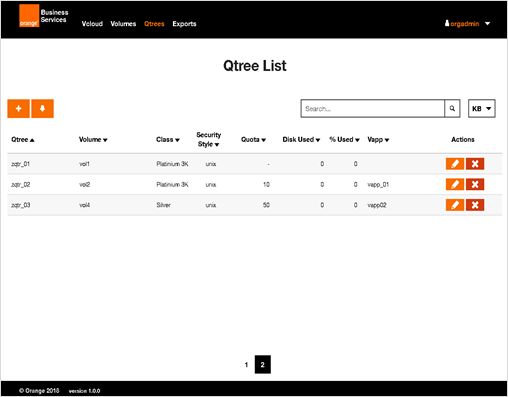Screen dimensions: 508x397
Task: Open the Volumes menu item
Action: coord(123,24)
